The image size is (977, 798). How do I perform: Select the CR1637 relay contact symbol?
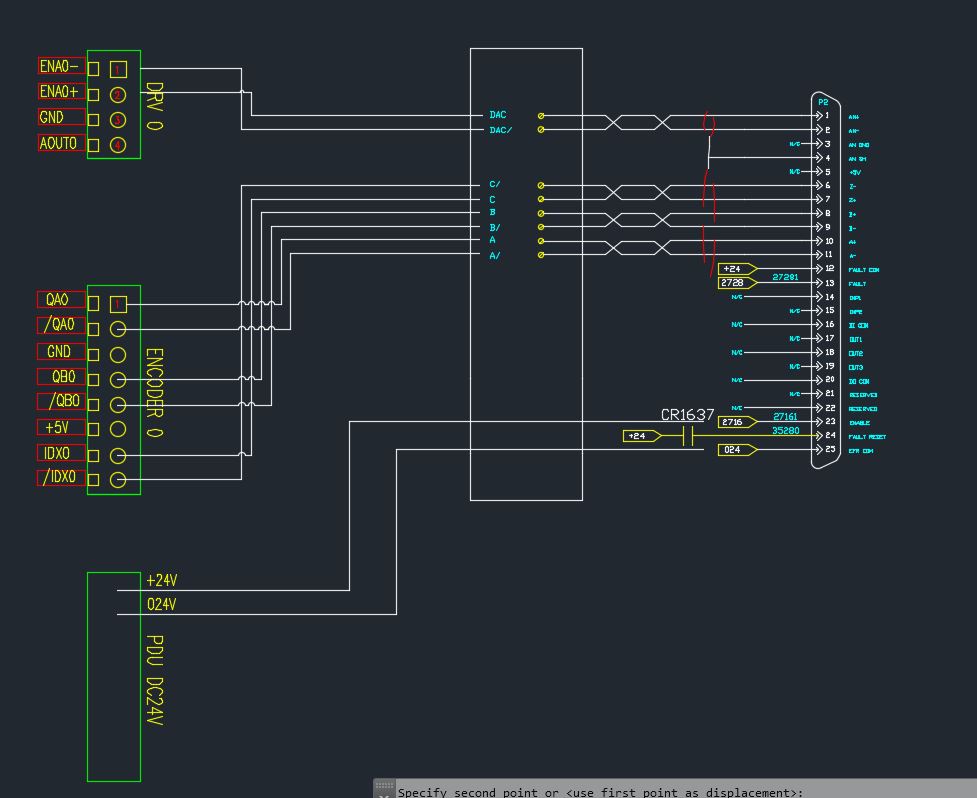point(688,436)
